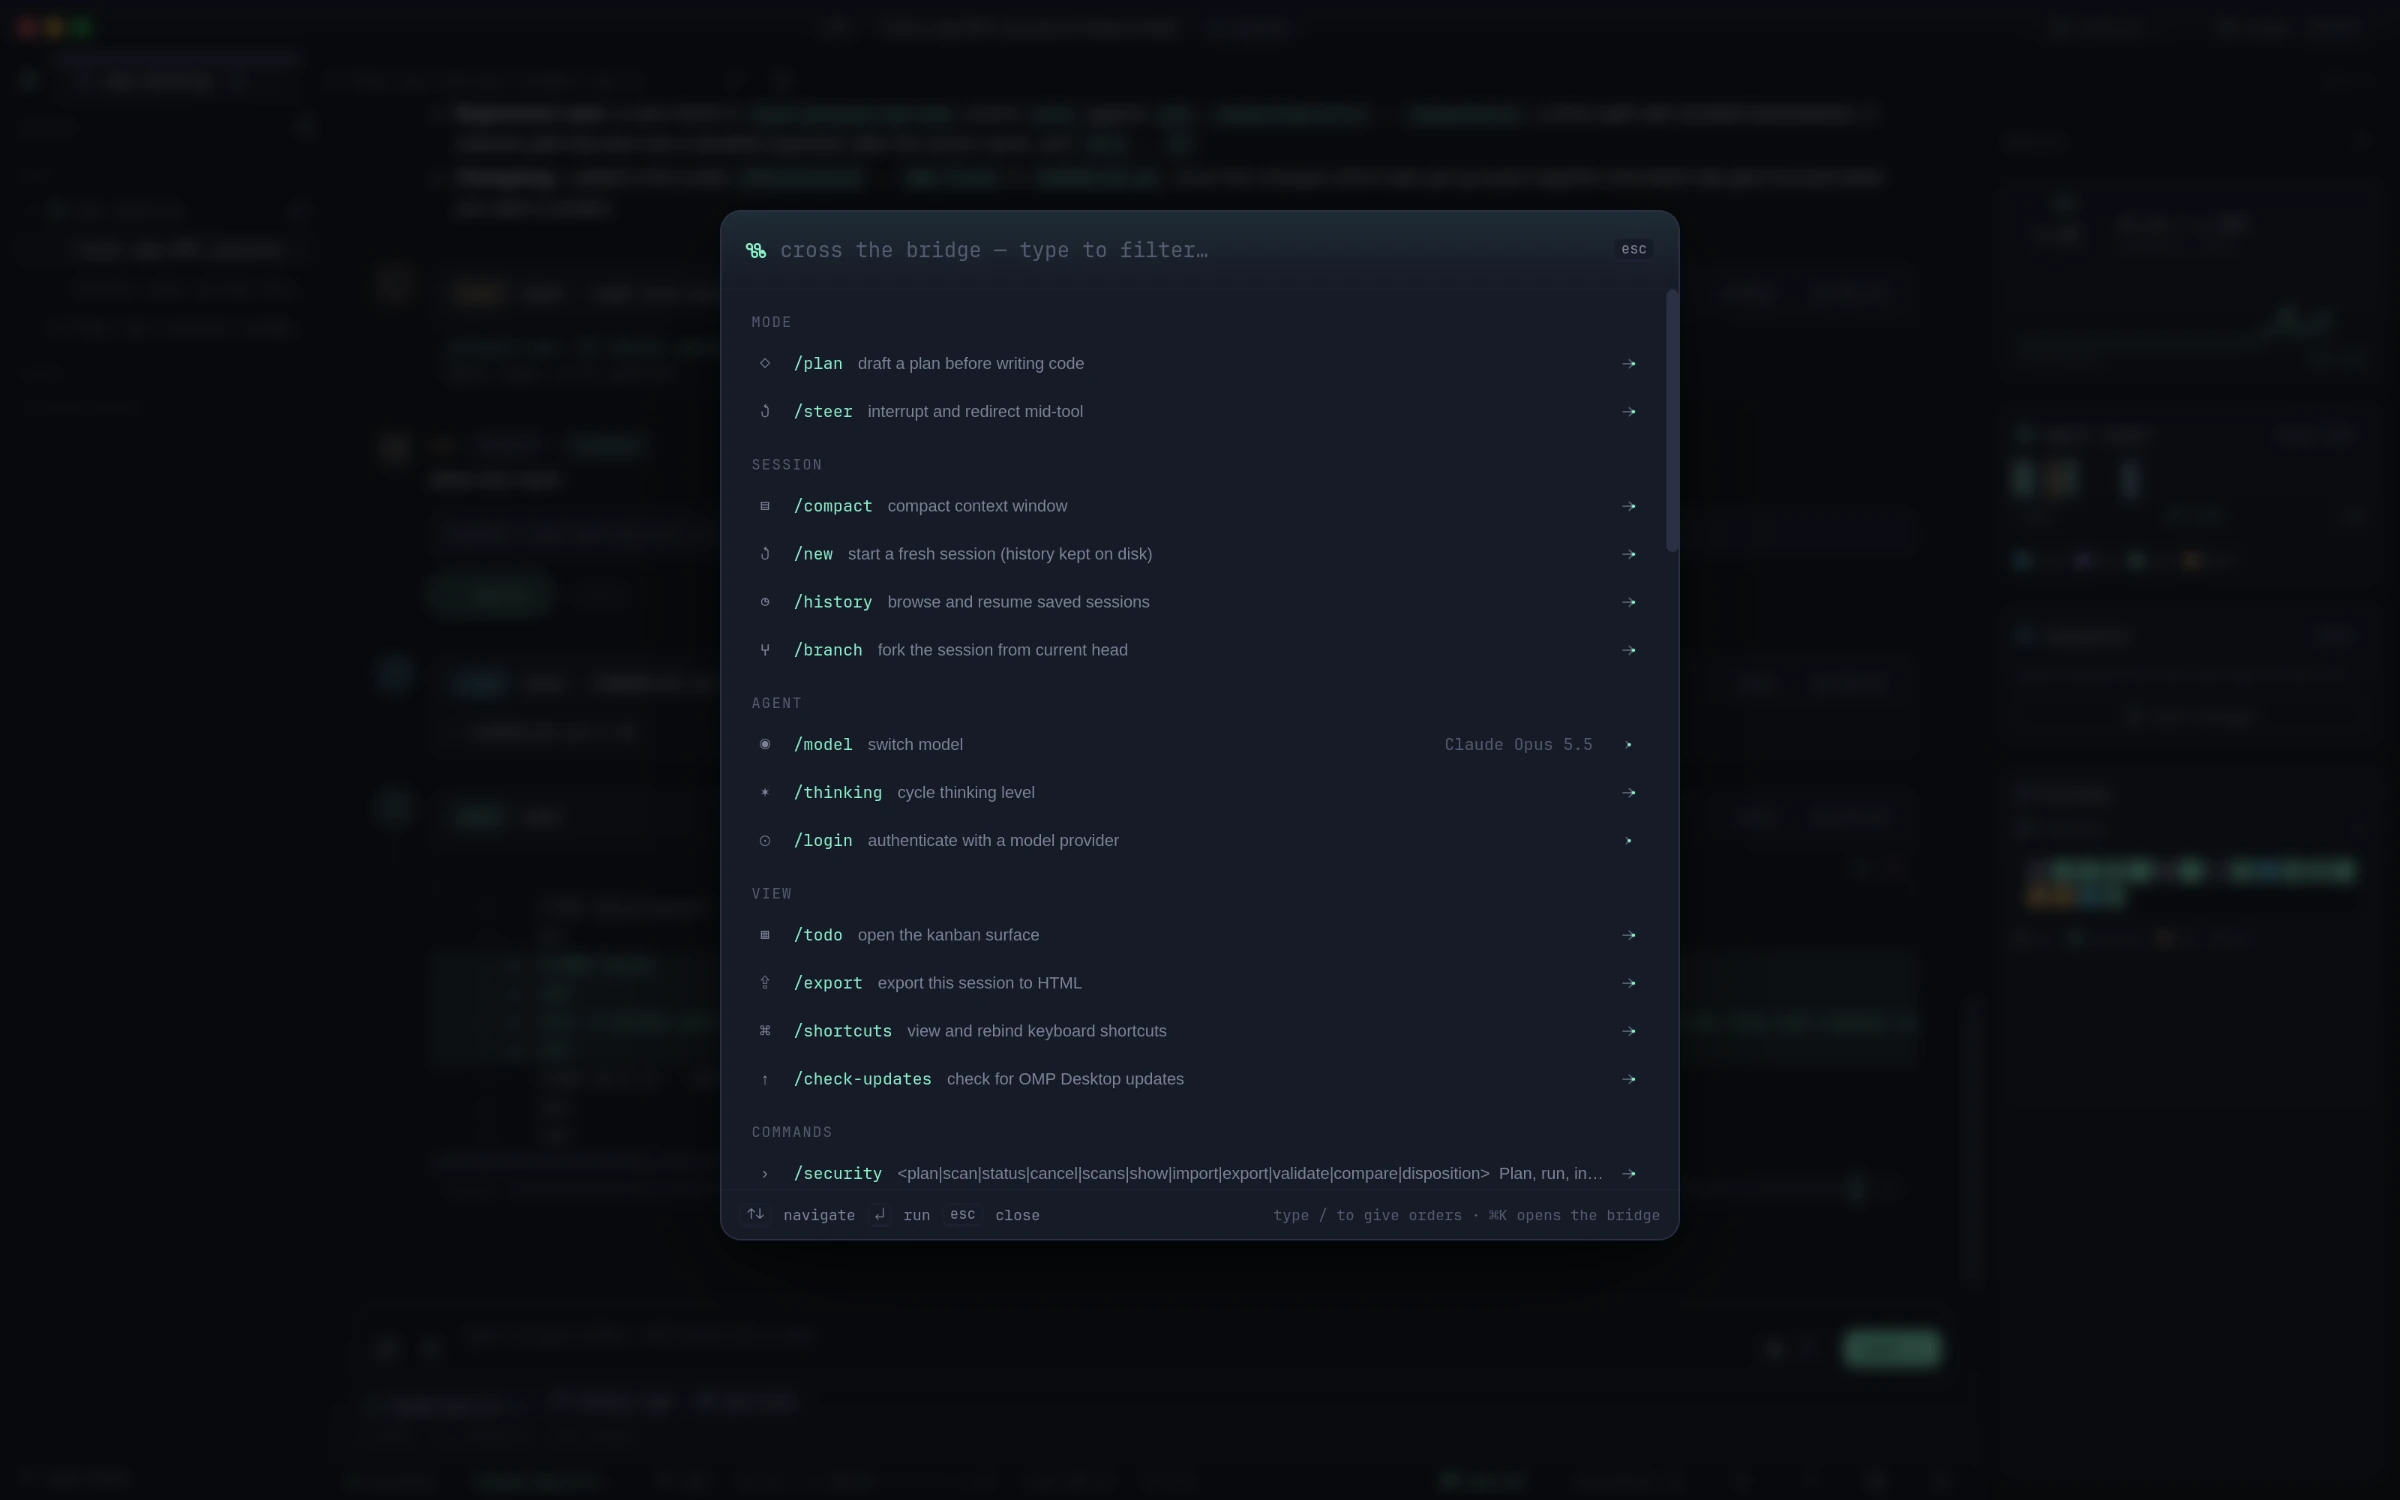The height and width of the screenshot is (1500, 2400).
Task: Click the share icon beside /export
Action: [x=765, y=983]
